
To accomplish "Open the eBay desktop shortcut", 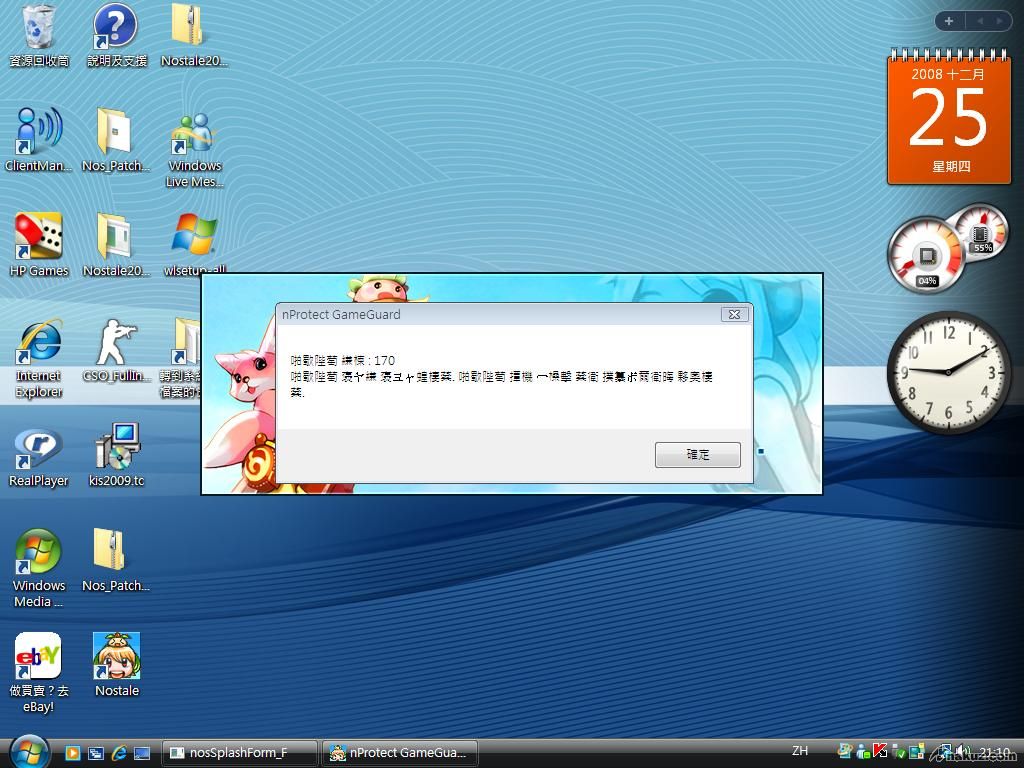I will (x=39, y=673).
